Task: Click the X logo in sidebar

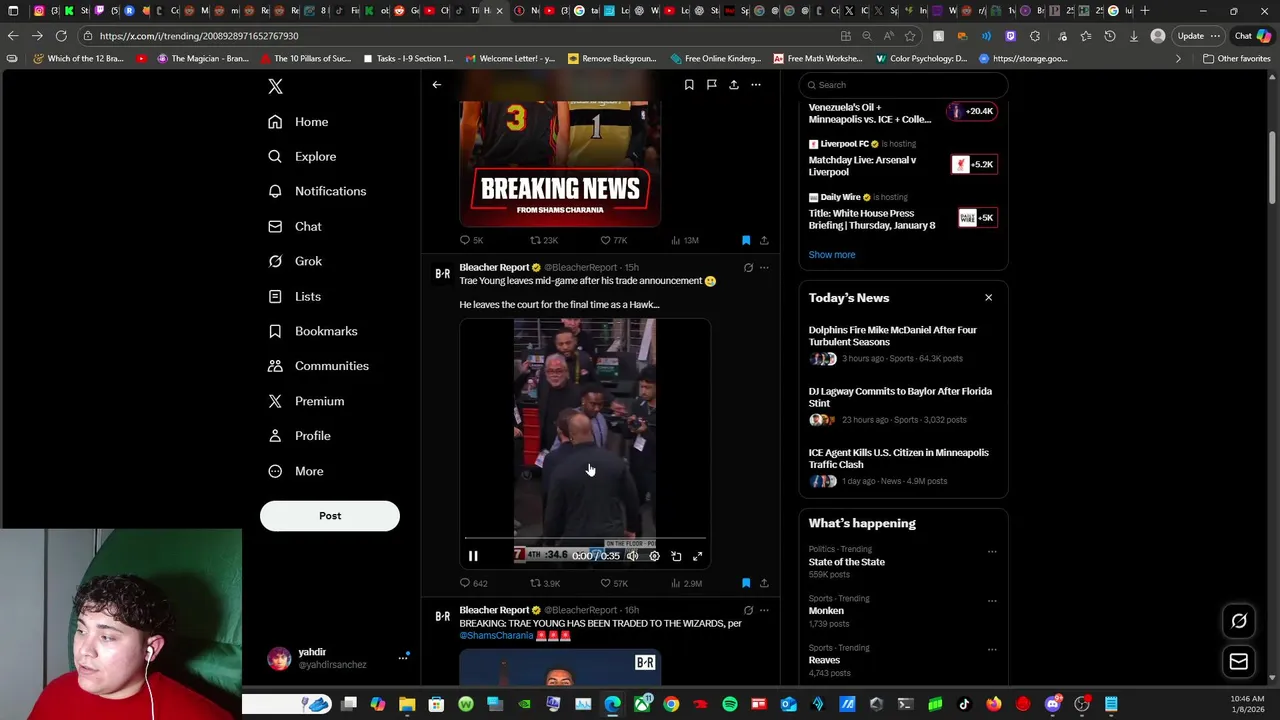Action: (275, 86)
